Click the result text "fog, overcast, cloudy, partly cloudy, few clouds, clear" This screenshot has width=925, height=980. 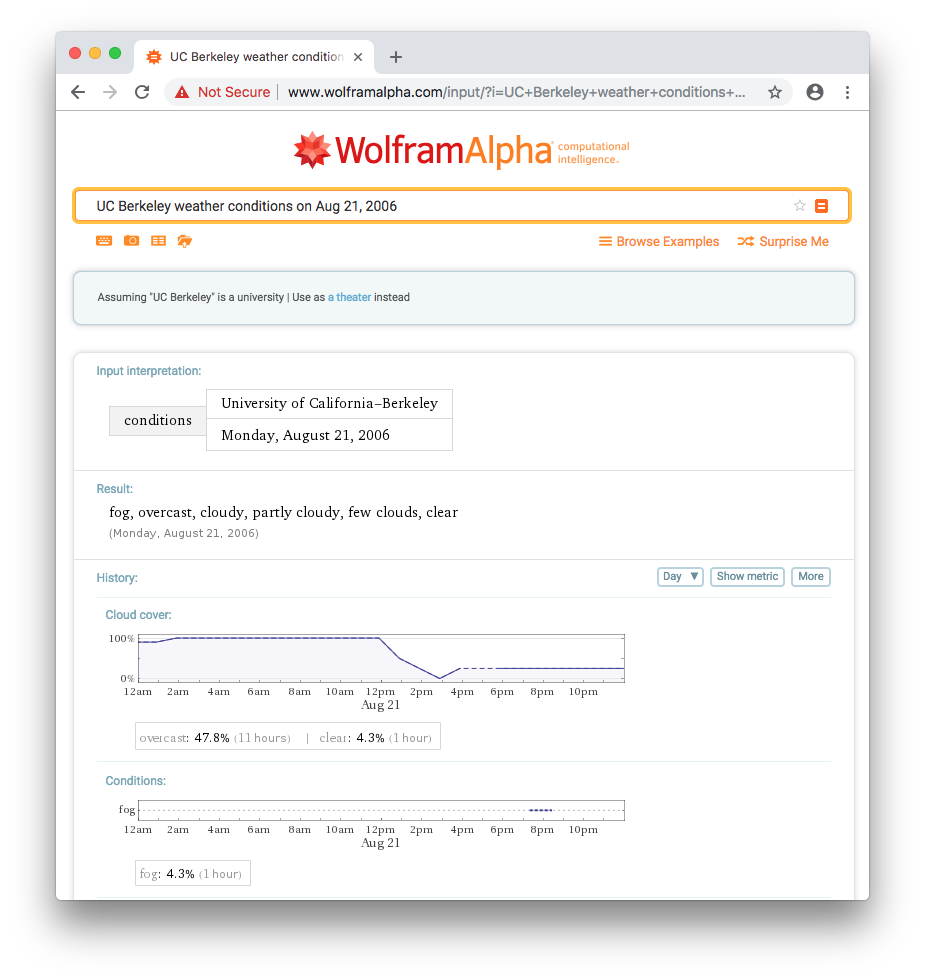tap(284, 512)
